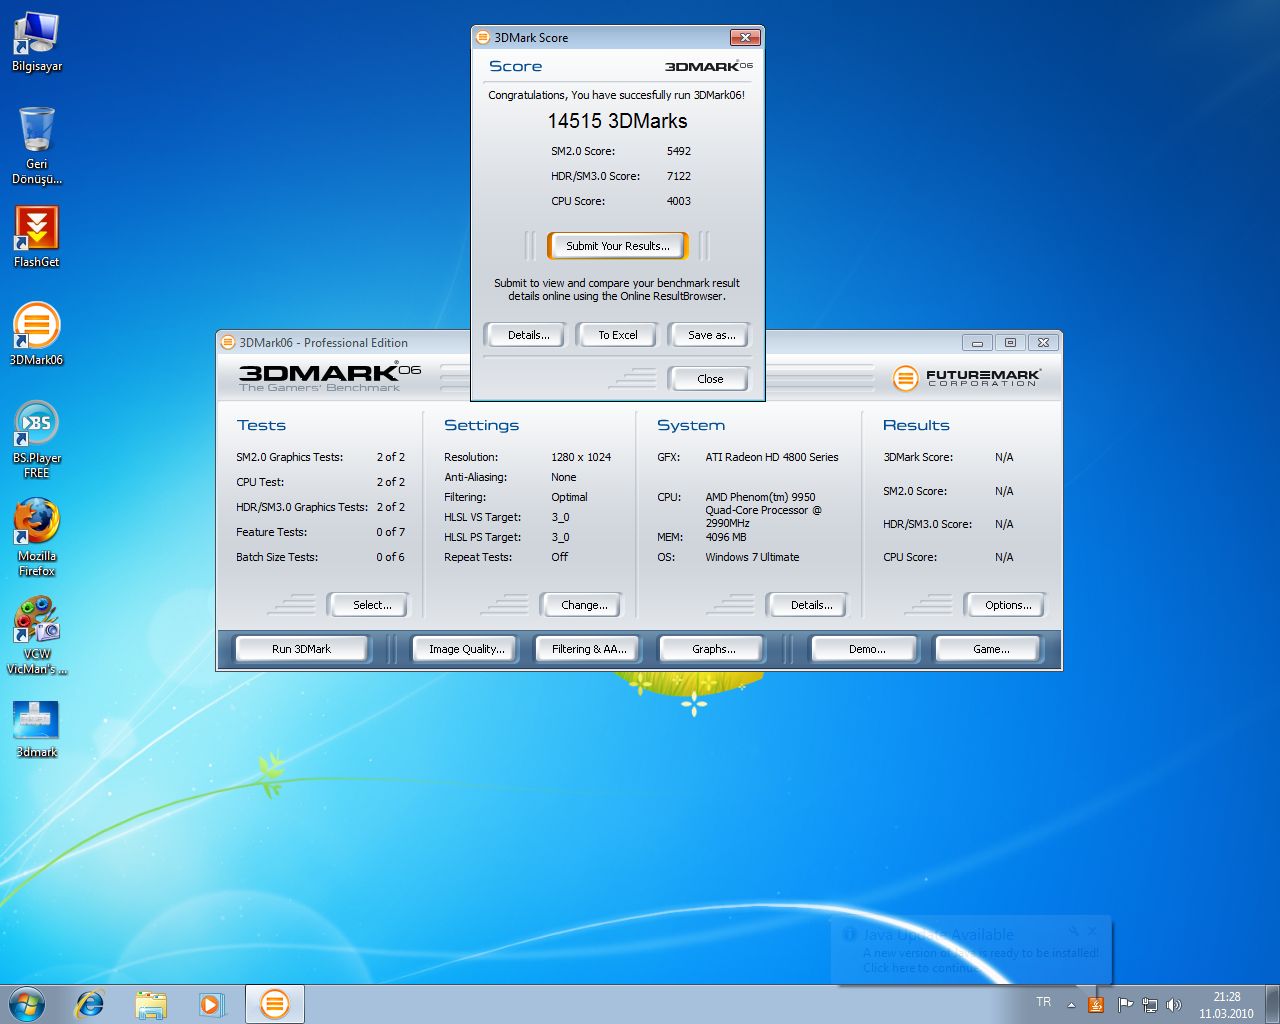1280x1024 pixels.
Task: Show hidden tray icons arrow
Action: (x=1071, y=1004)
